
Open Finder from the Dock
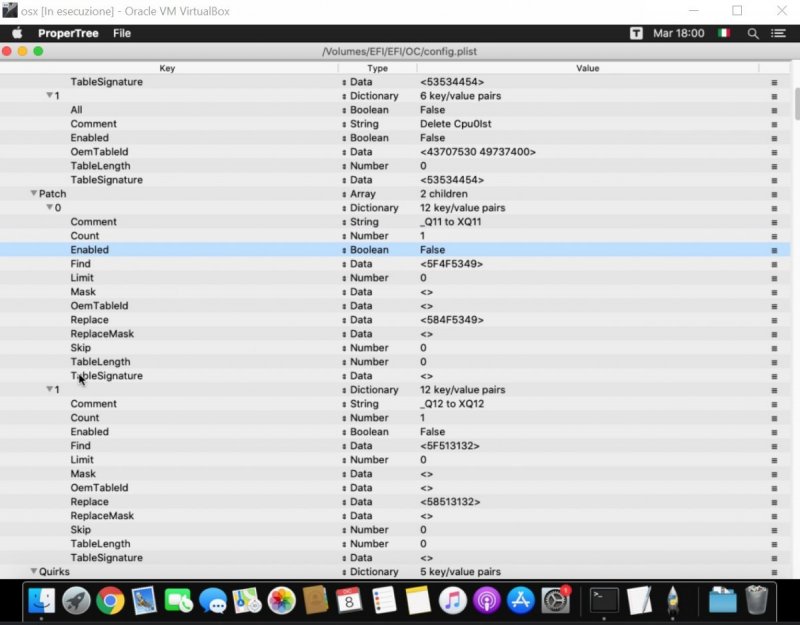41,601
